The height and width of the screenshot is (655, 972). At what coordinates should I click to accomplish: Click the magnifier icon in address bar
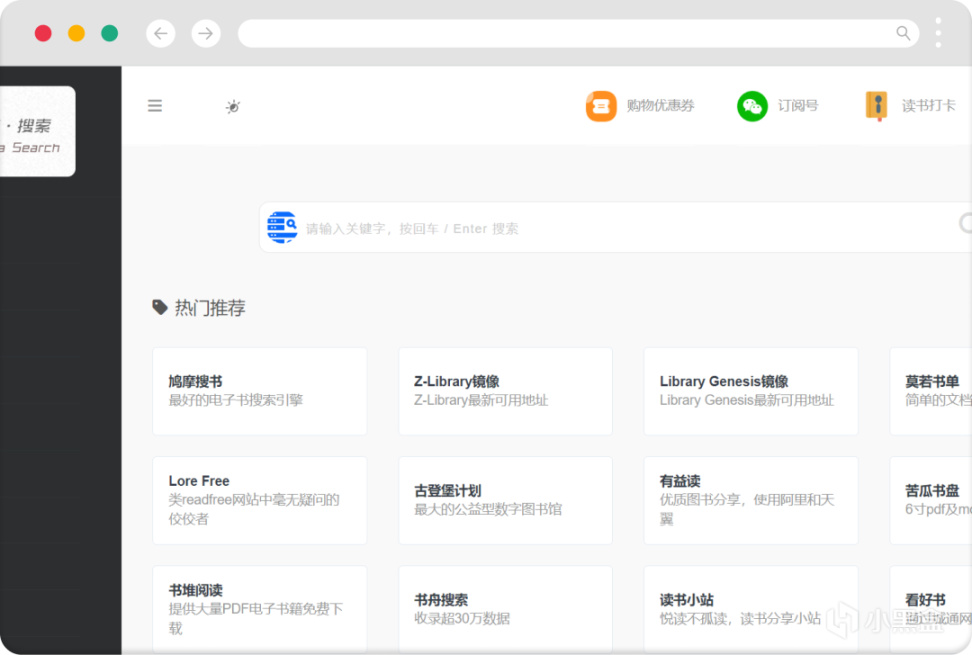[903, 33]
